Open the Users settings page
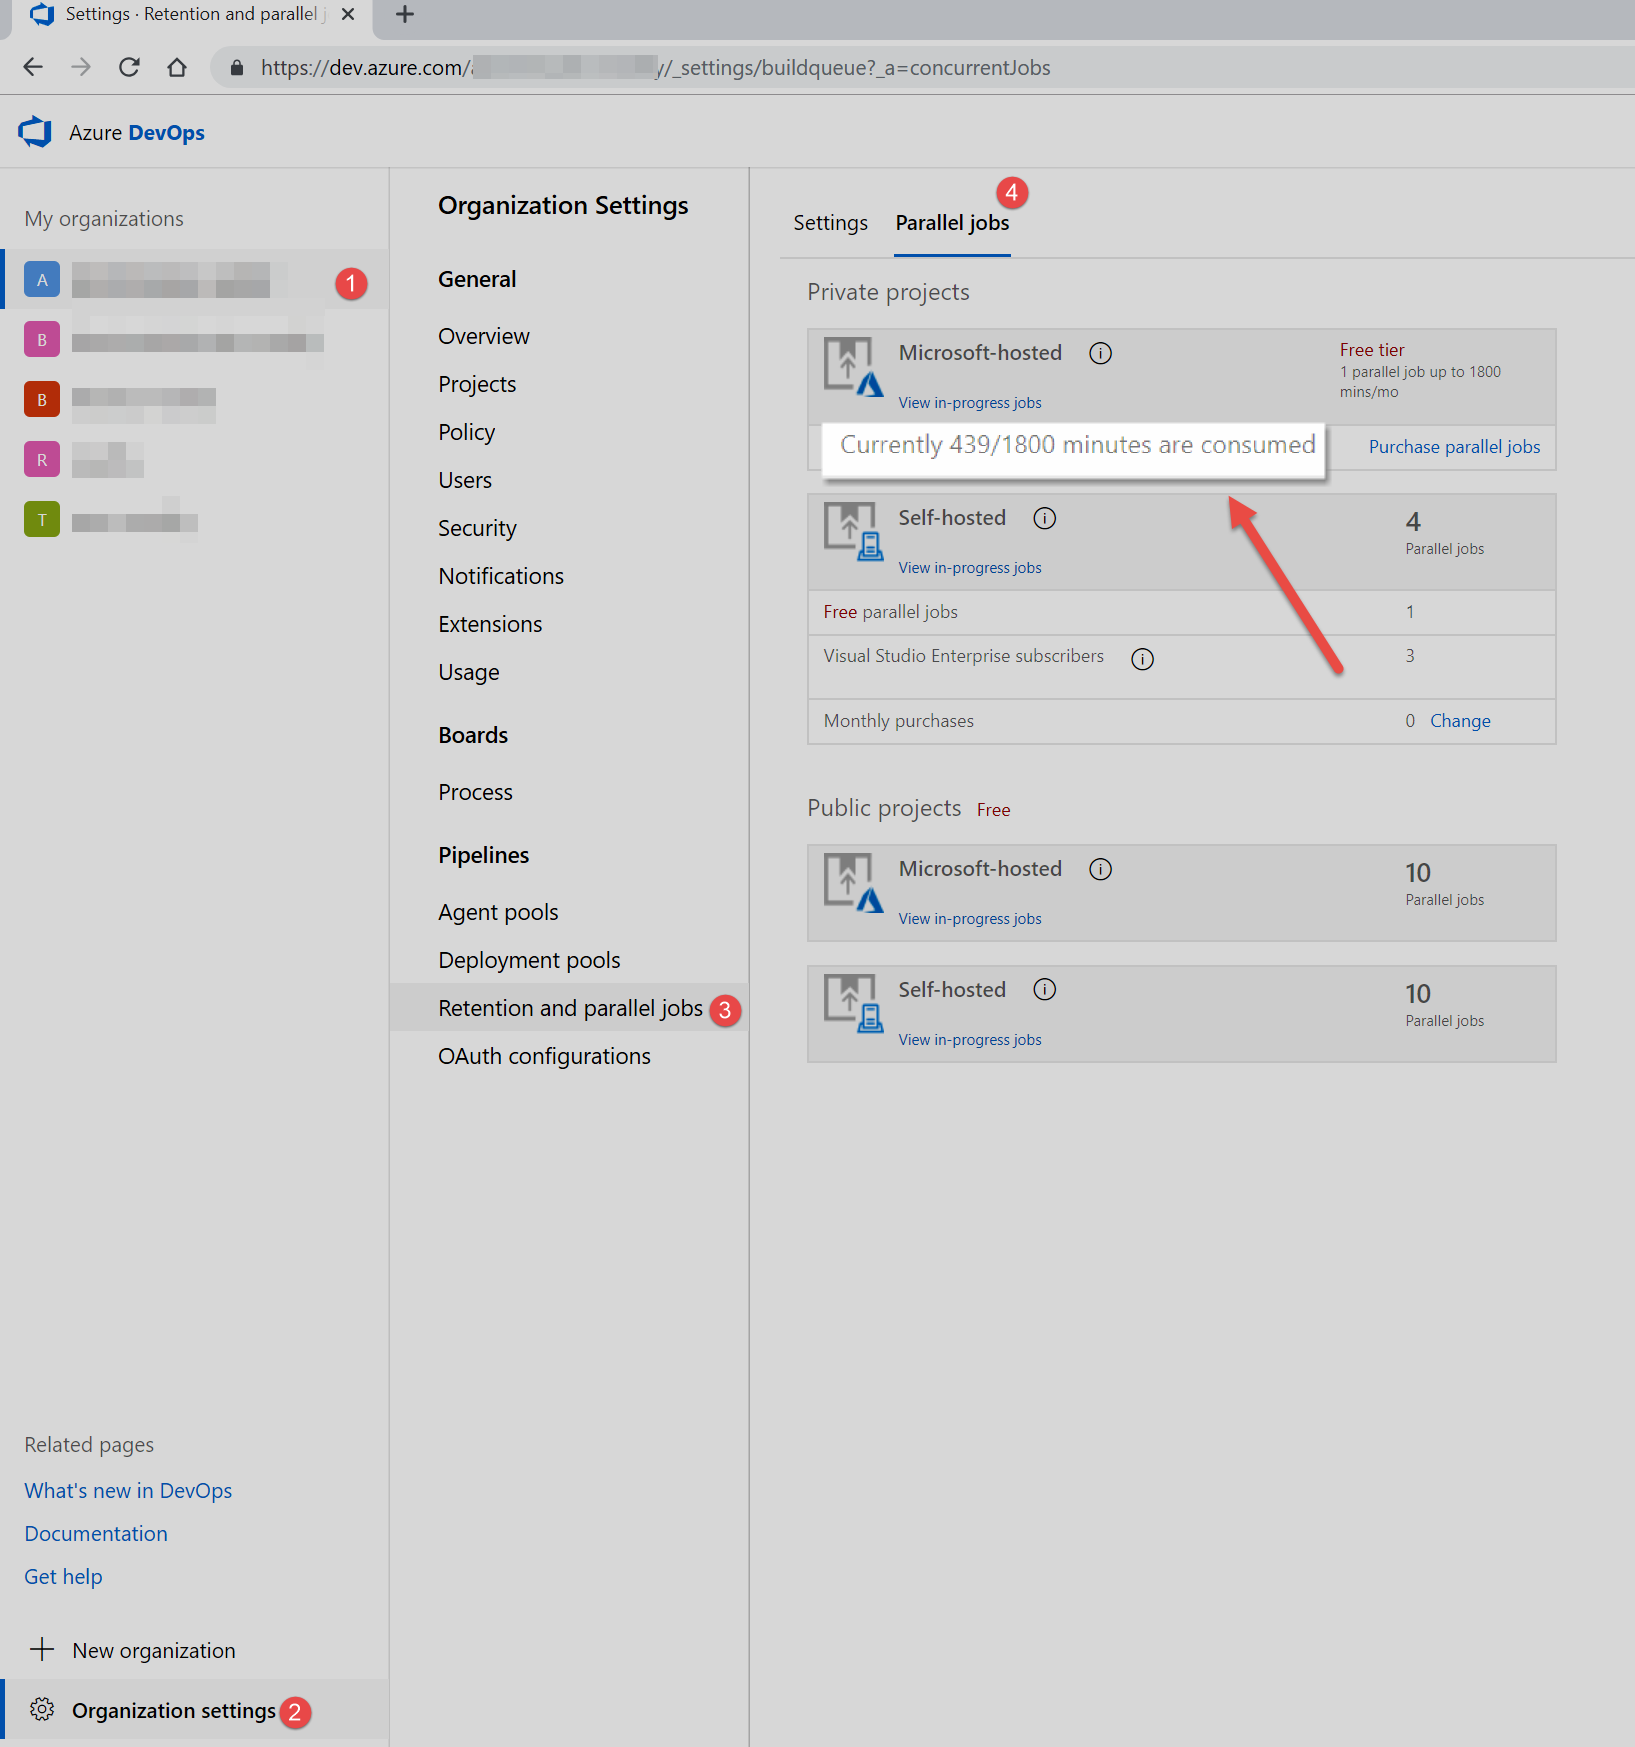The width and height of the screenshot is (1635, 1747). [465, 480]
